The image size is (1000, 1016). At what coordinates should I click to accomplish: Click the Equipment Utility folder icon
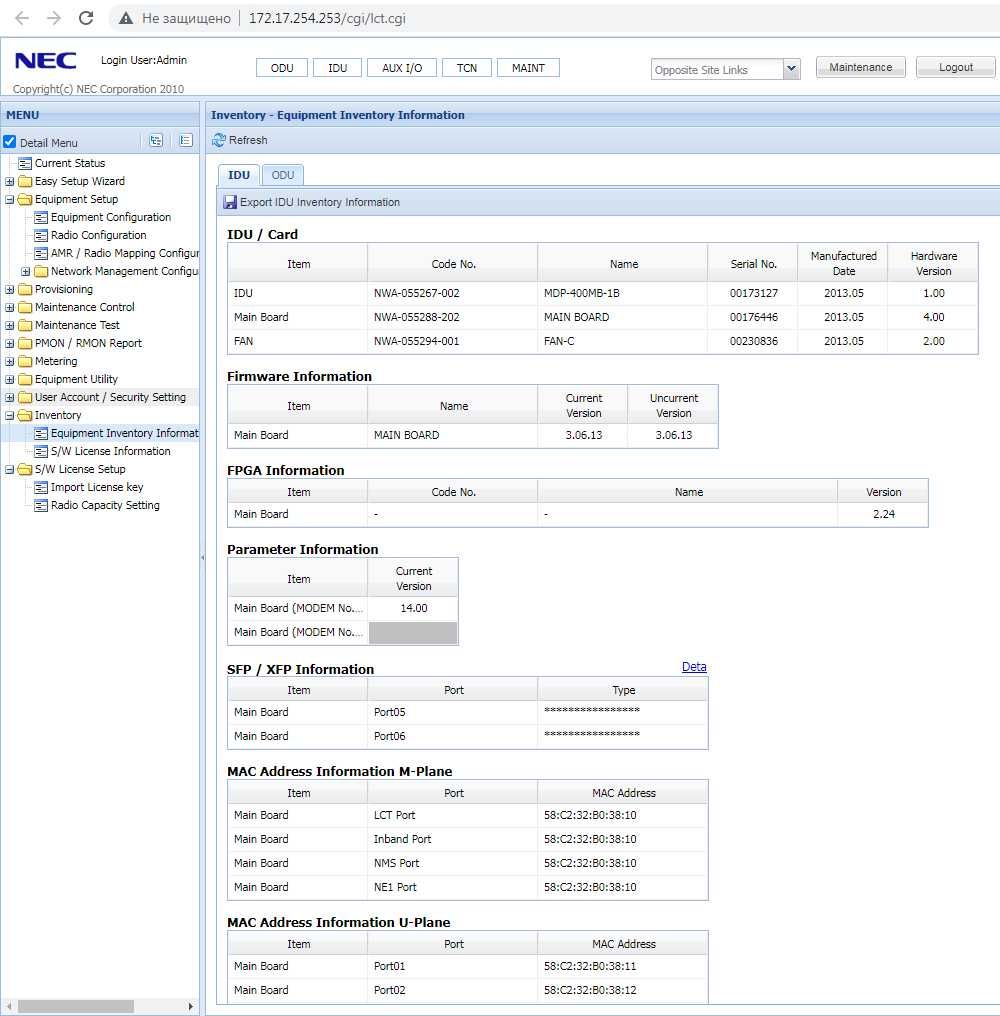25,379
